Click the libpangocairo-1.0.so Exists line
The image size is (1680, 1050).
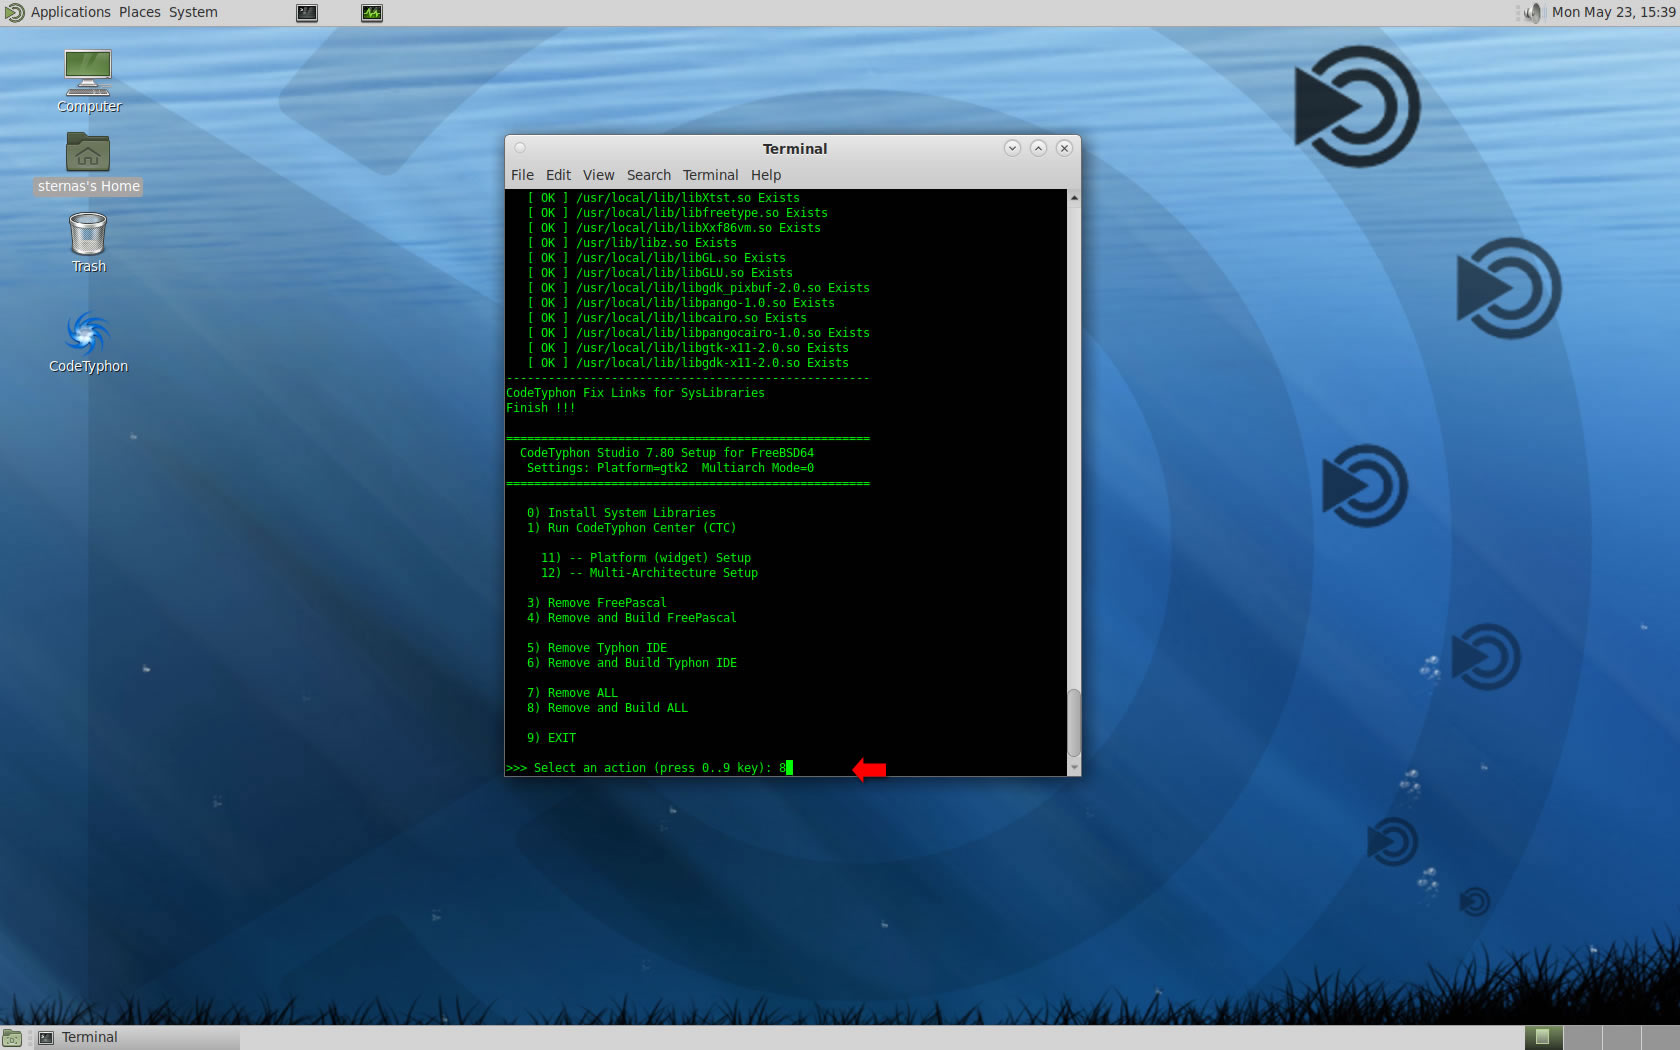tap(698, 333)
